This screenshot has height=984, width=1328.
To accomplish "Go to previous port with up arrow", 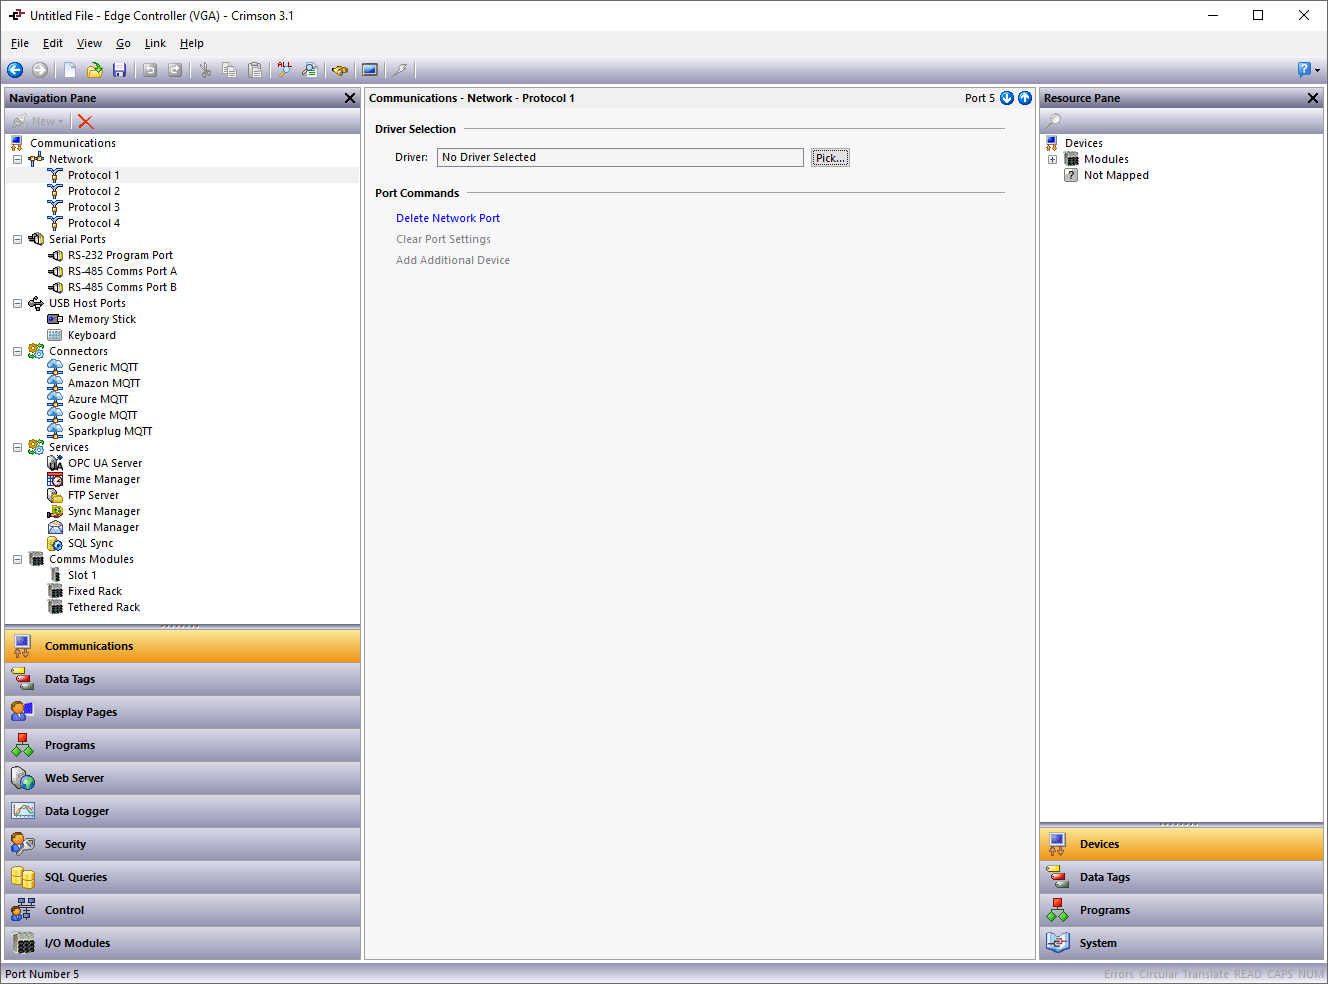I will [1025, 98].
